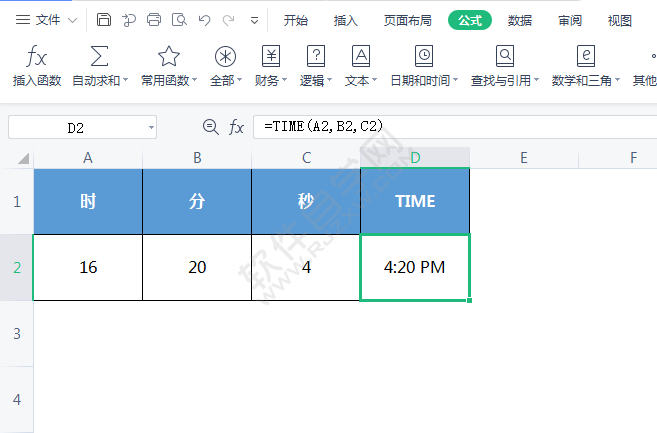
Task: Open 常用函数 star icon
Action: click(x=169, y=56)
